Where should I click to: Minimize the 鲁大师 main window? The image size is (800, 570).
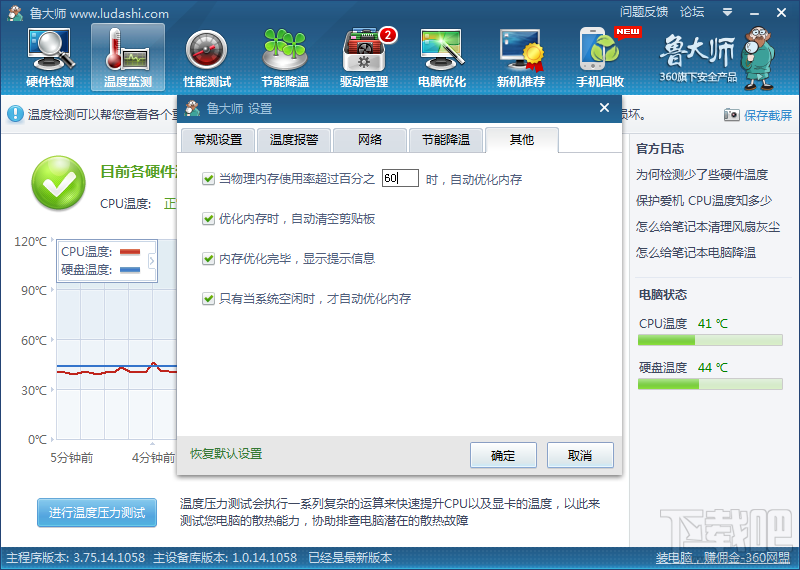pyautogui.click(x=755, y=12)
